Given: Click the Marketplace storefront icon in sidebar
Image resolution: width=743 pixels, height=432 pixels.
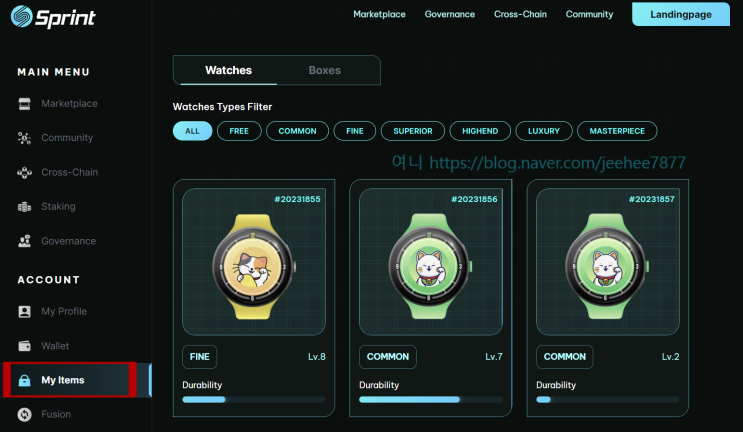Looking at the screenshot, I should [24, 104].
